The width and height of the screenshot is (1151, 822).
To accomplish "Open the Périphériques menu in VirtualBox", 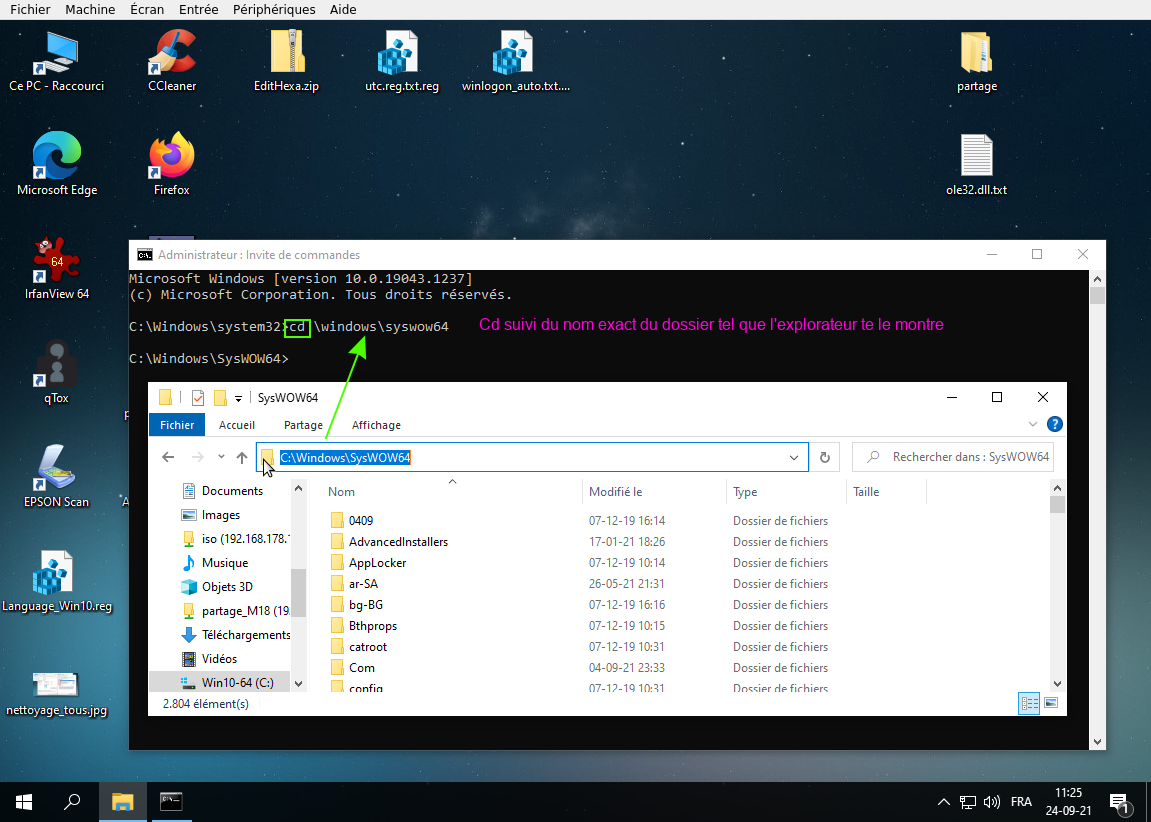I will [274, 9].
